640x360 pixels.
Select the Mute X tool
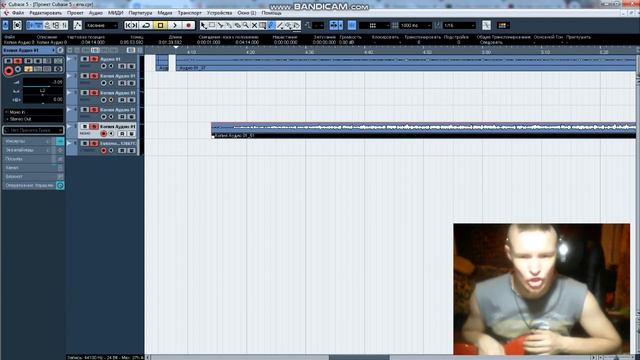coord(254,25)
